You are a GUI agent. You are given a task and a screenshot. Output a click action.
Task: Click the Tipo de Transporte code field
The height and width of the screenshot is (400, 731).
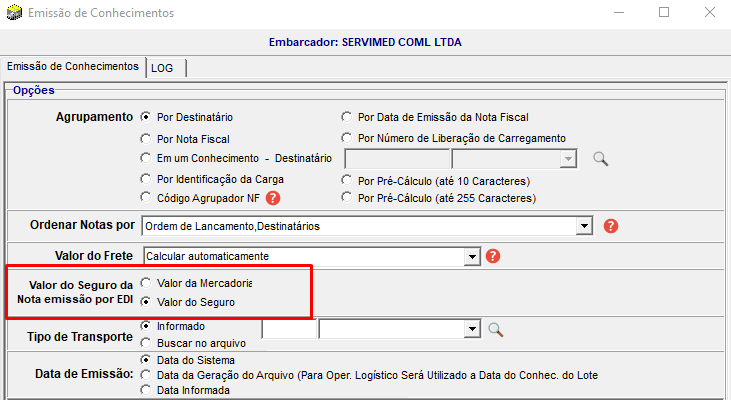click(x=288, y=328)
